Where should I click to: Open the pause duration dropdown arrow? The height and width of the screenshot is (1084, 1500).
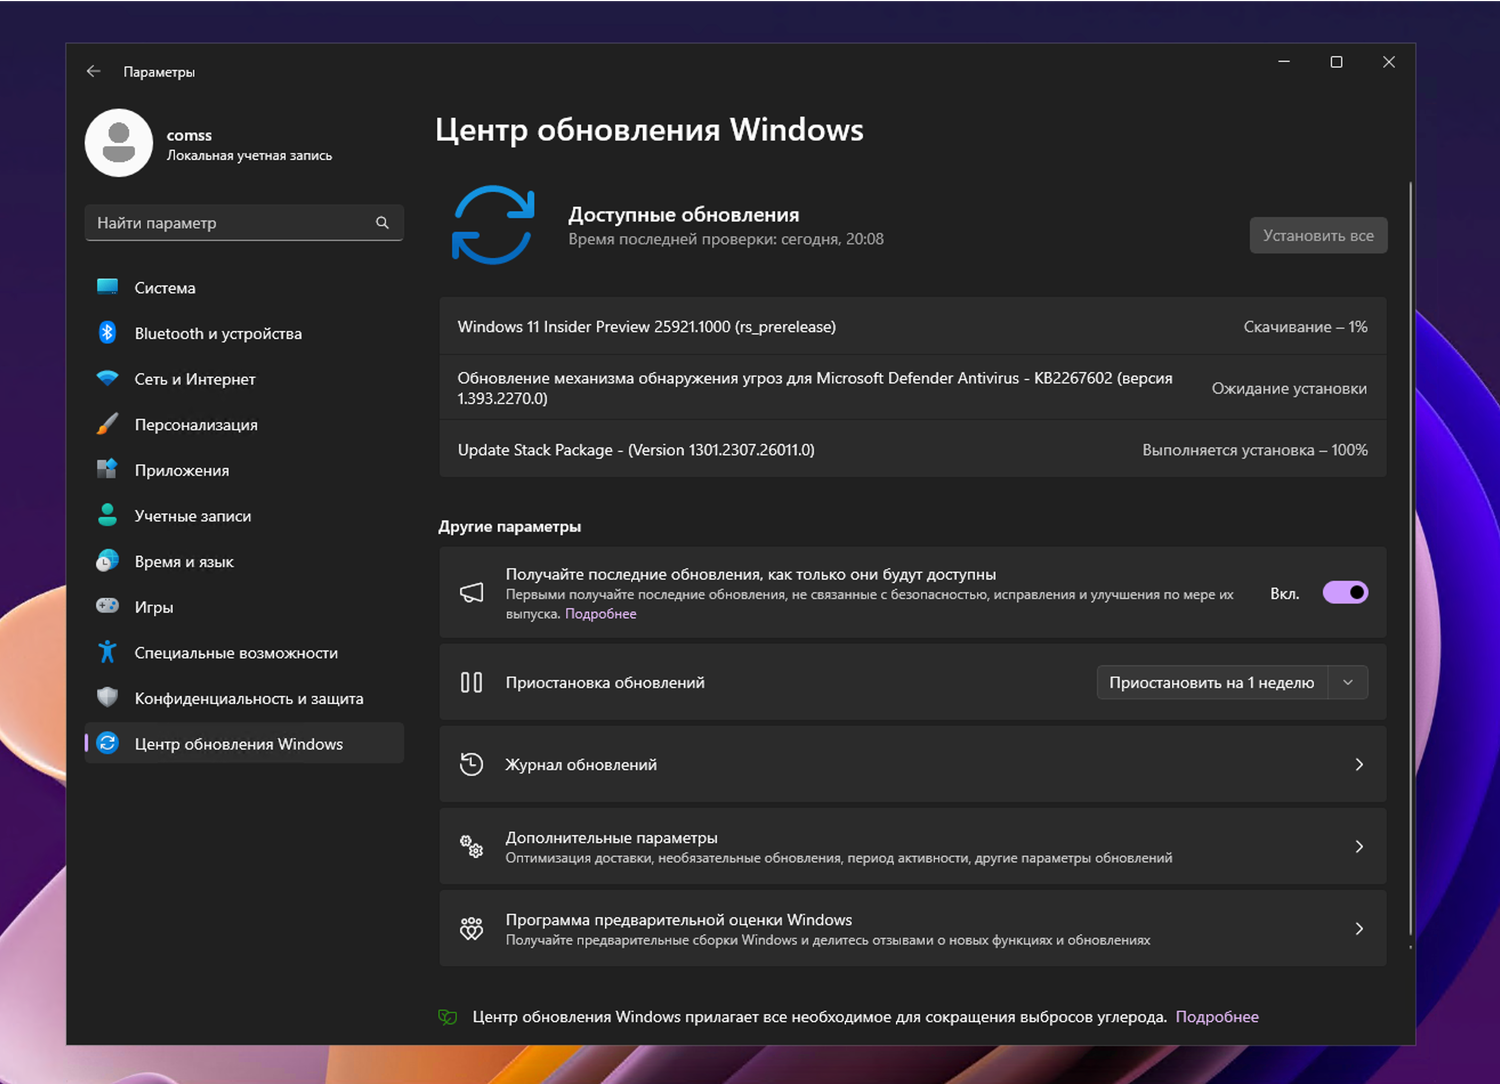click(1348, 682)
